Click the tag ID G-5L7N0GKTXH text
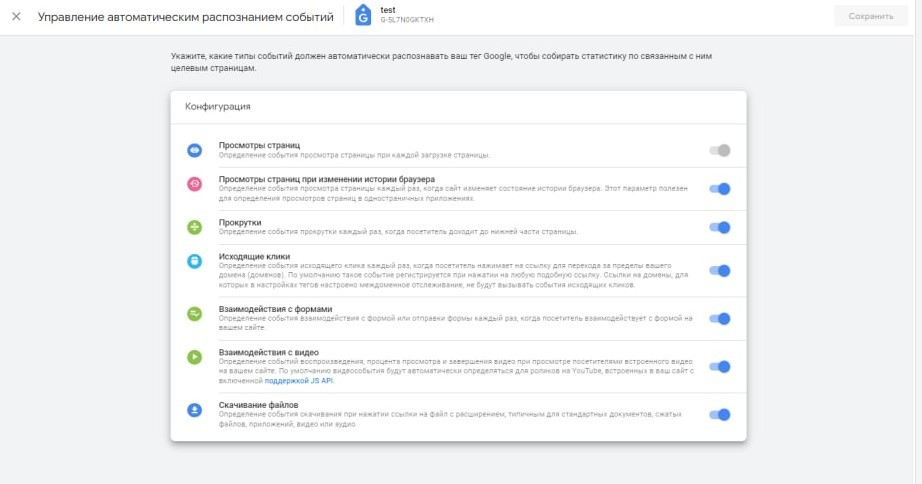 point(407,20)
